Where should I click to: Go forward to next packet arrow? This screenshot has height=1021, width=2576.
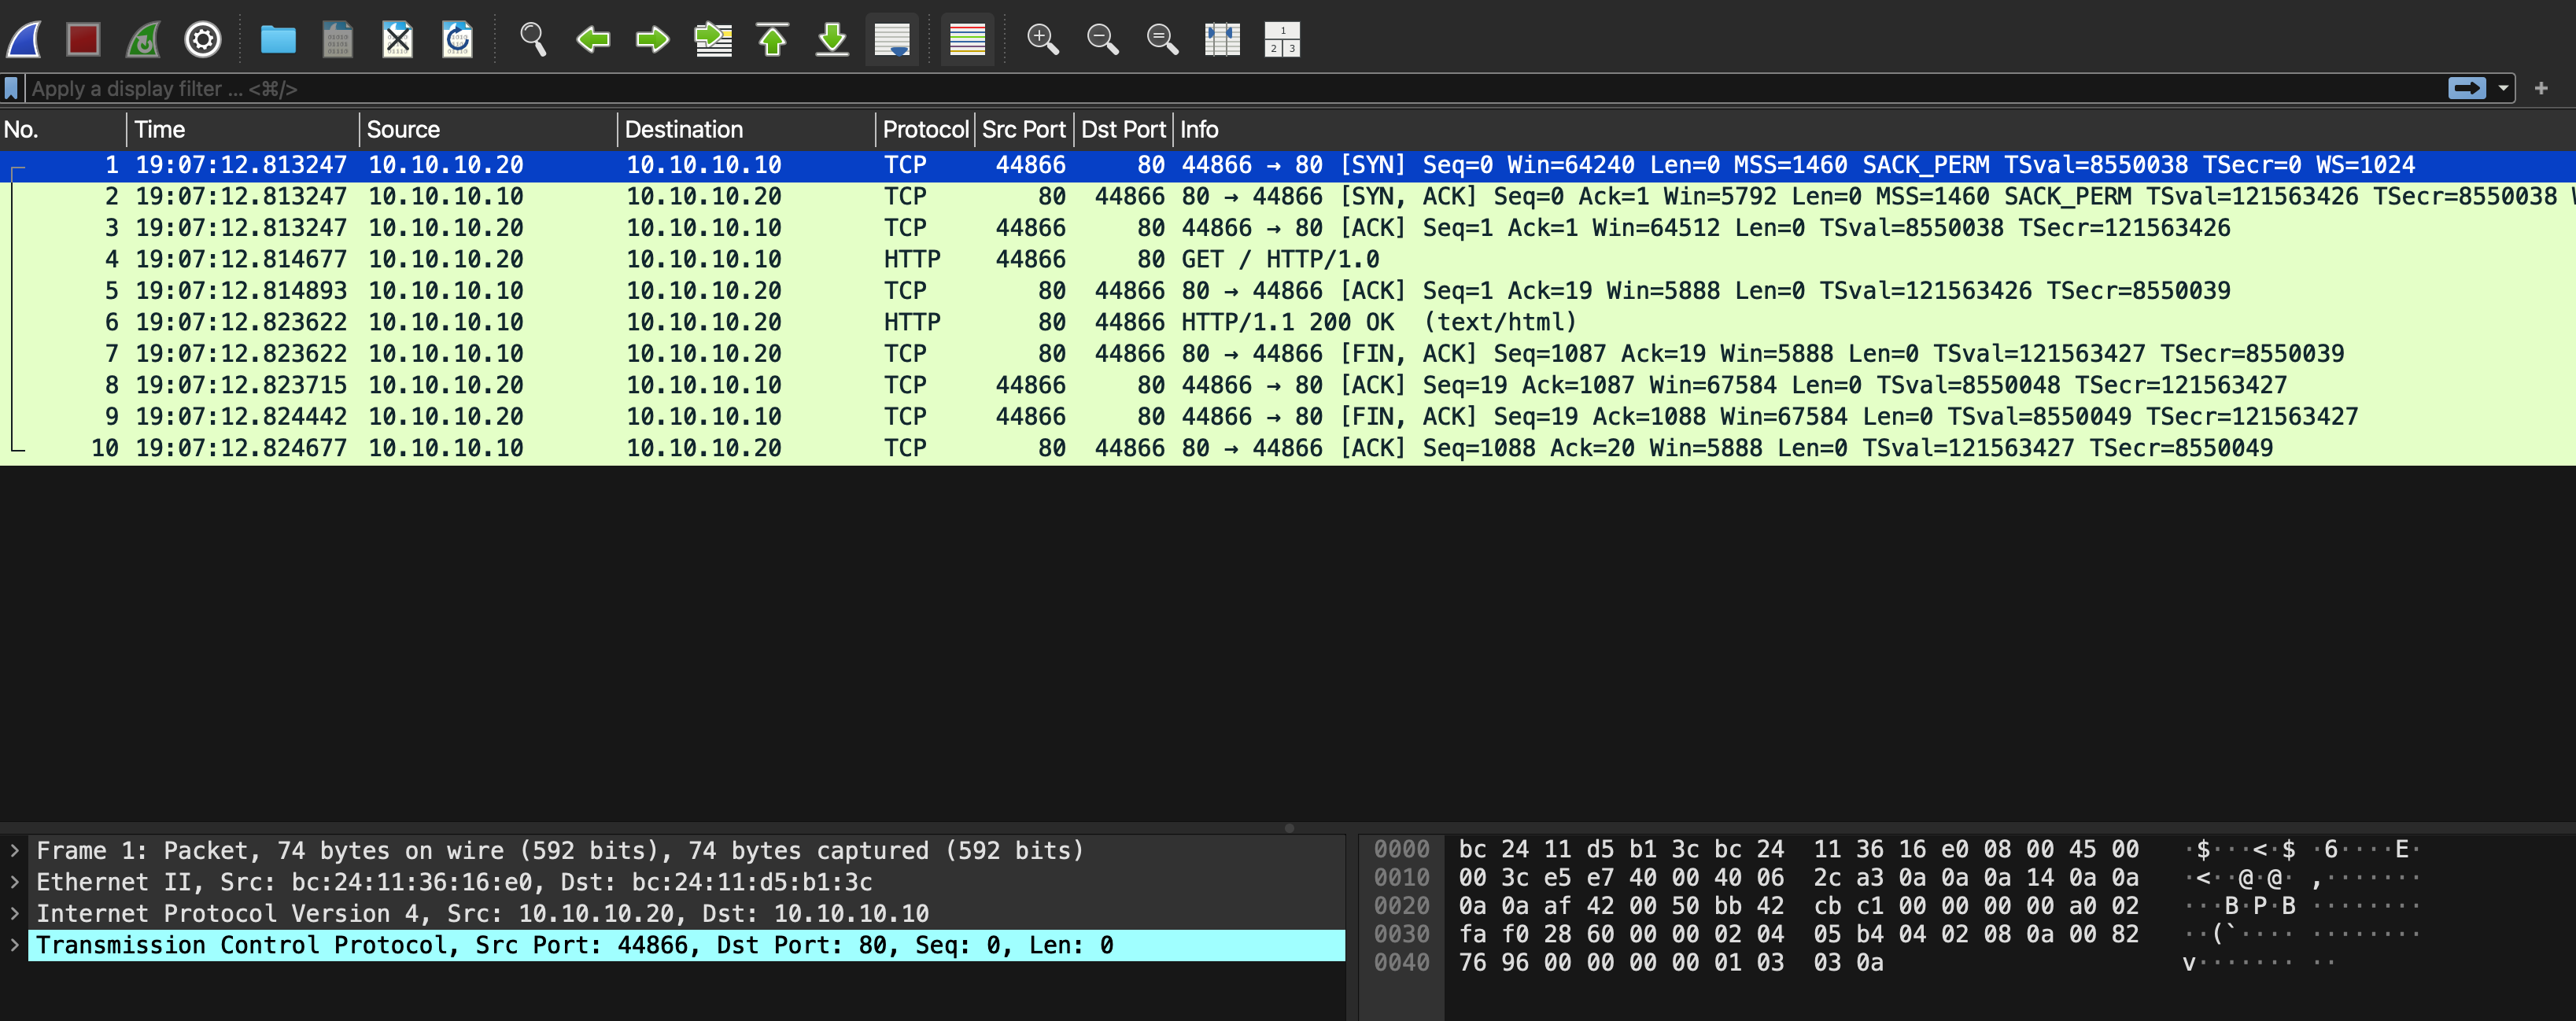(653, 40)
